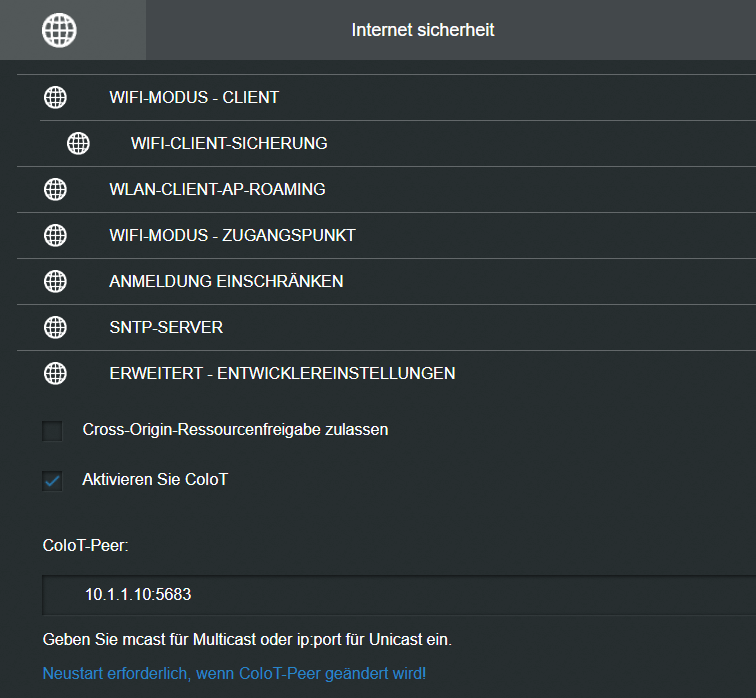Click the globe icon in the header

pyautogui.click(x=59, y=30)
